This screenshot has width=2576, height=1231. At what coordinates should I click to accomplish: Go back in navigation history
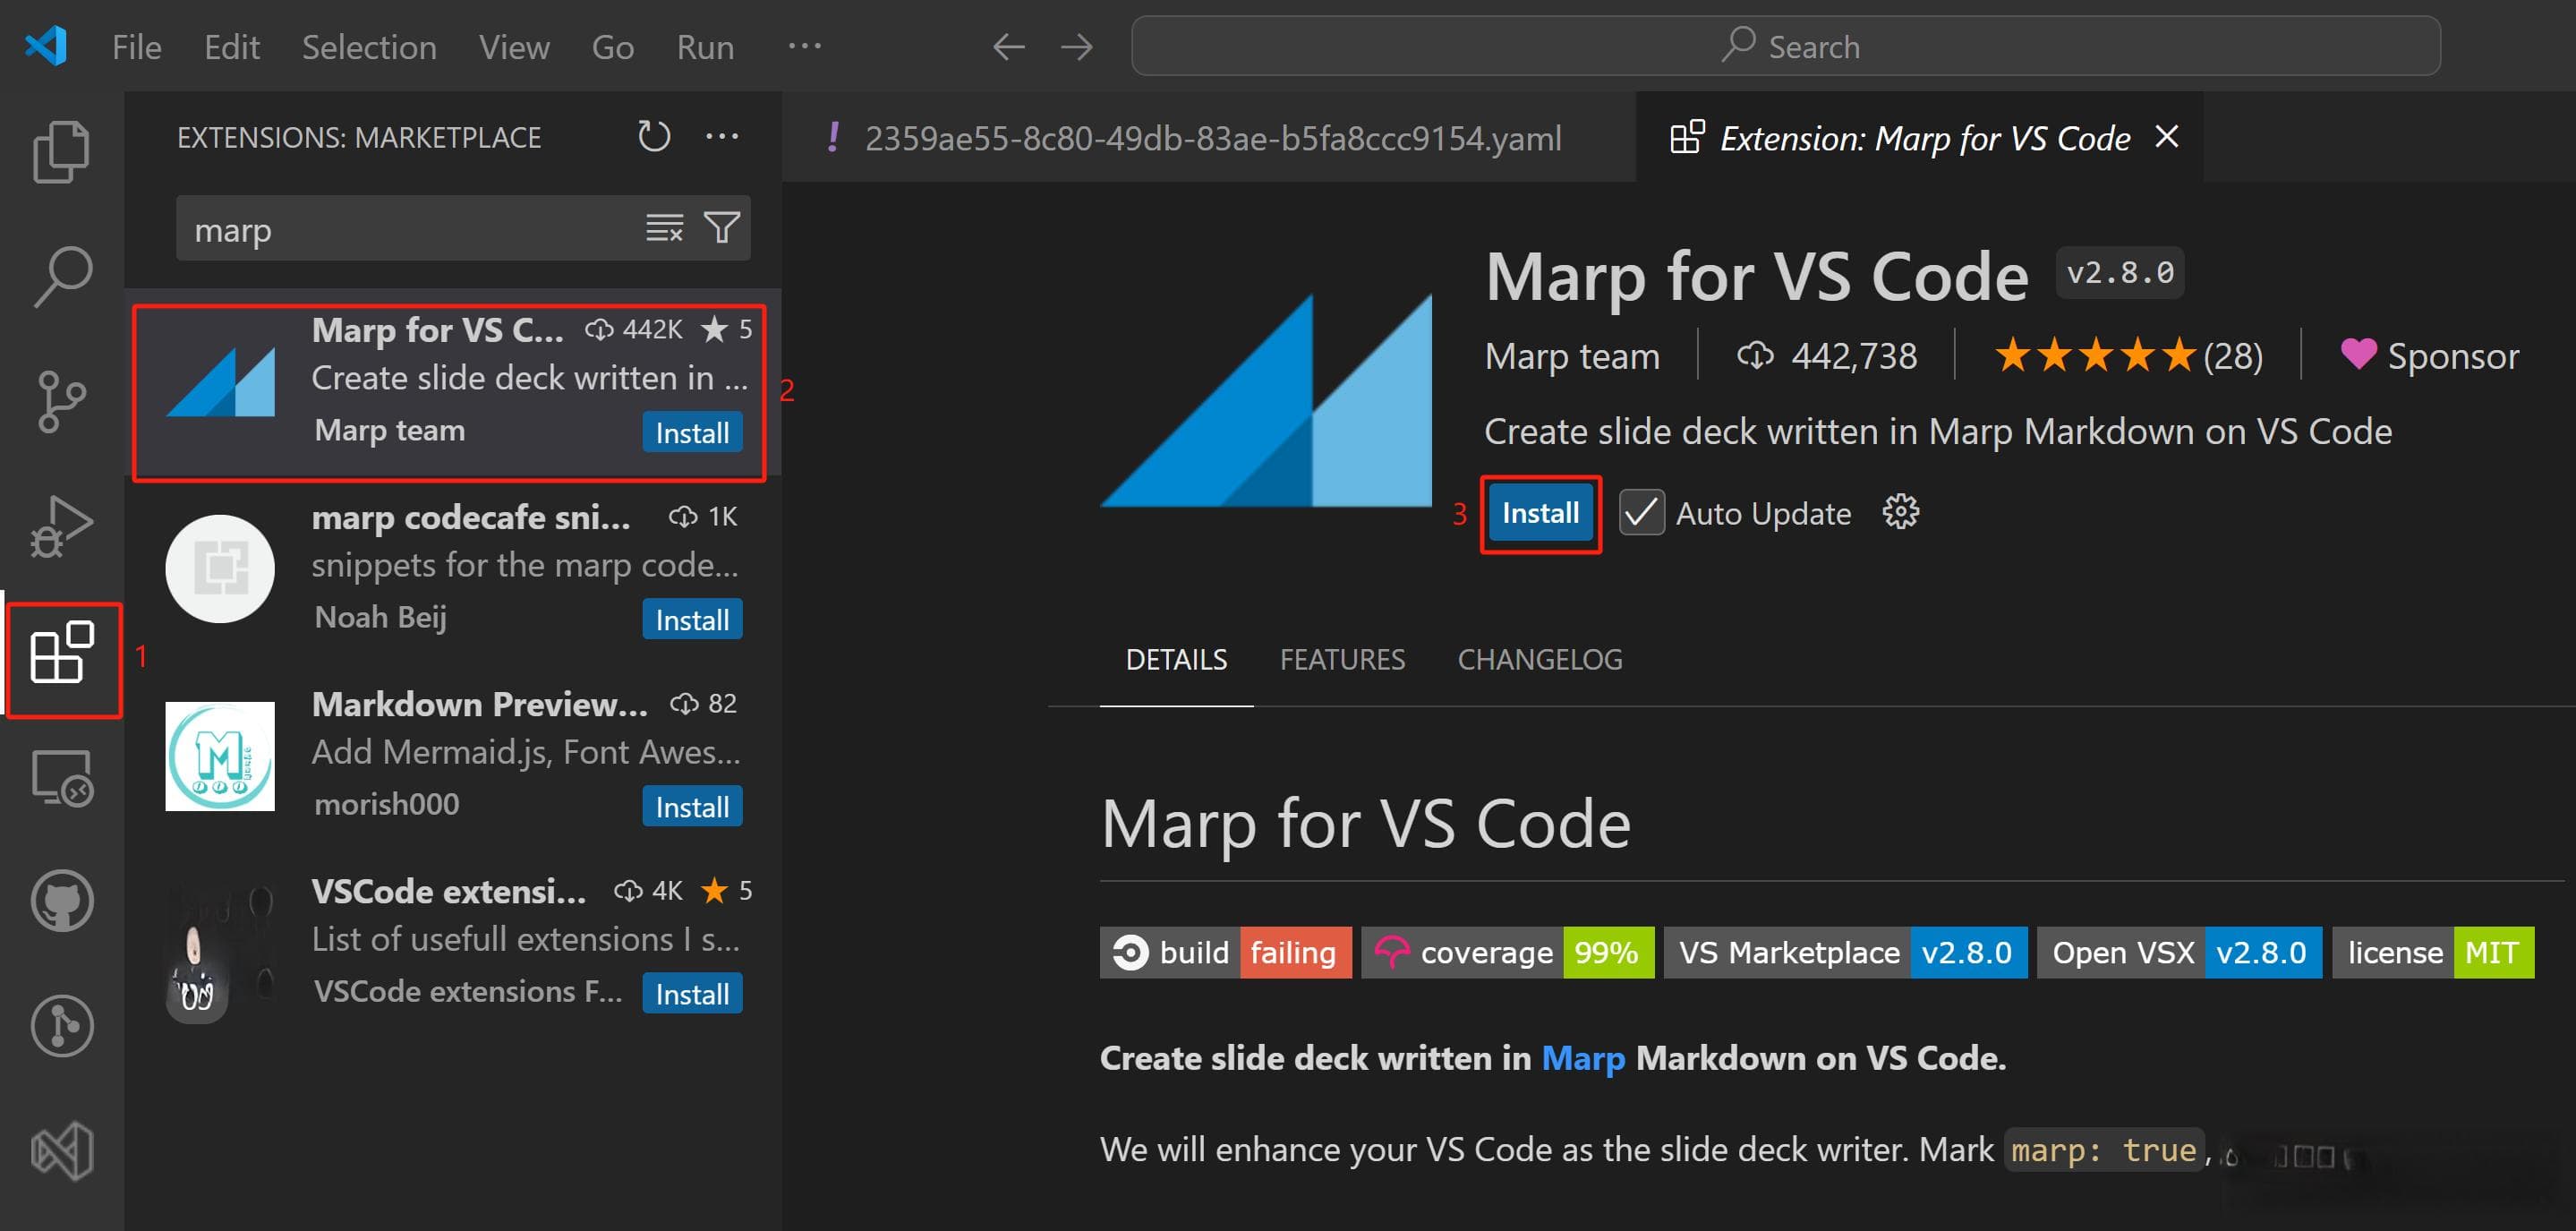1009,46
